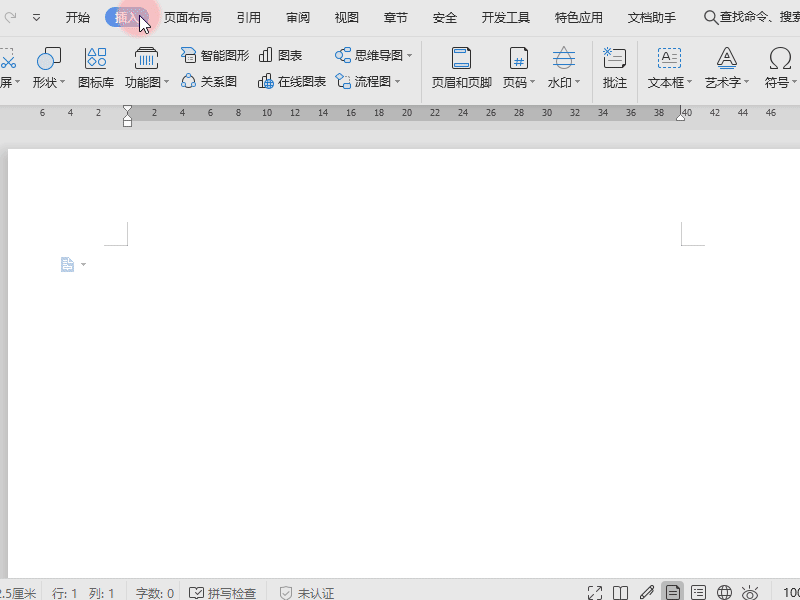Screen dimensions: 800x600
Task: Toggle eye protection mode icon
Action: [x=750, y=592]
